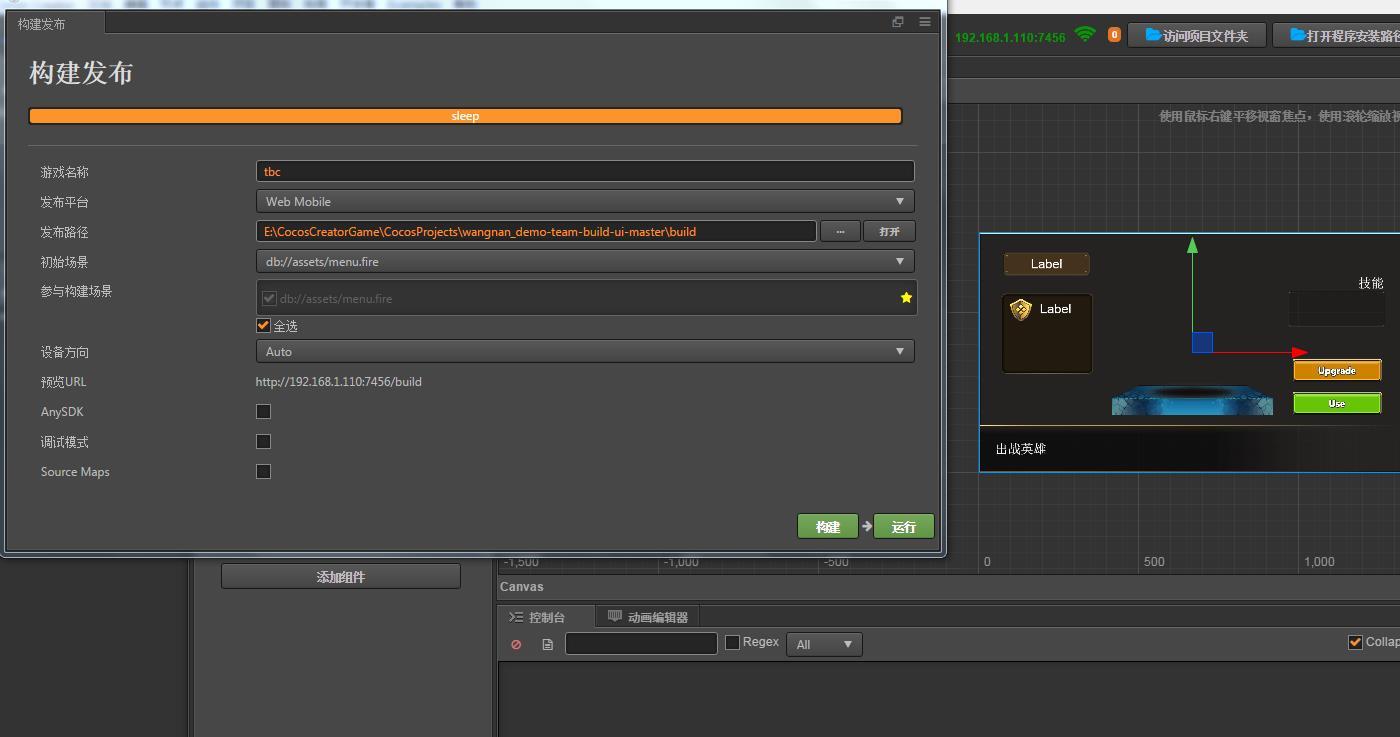Click the orange Upgrade button in the scene
This screenshot has width=1400, height=737.
pyautogui.click(x=1337, y=370)
